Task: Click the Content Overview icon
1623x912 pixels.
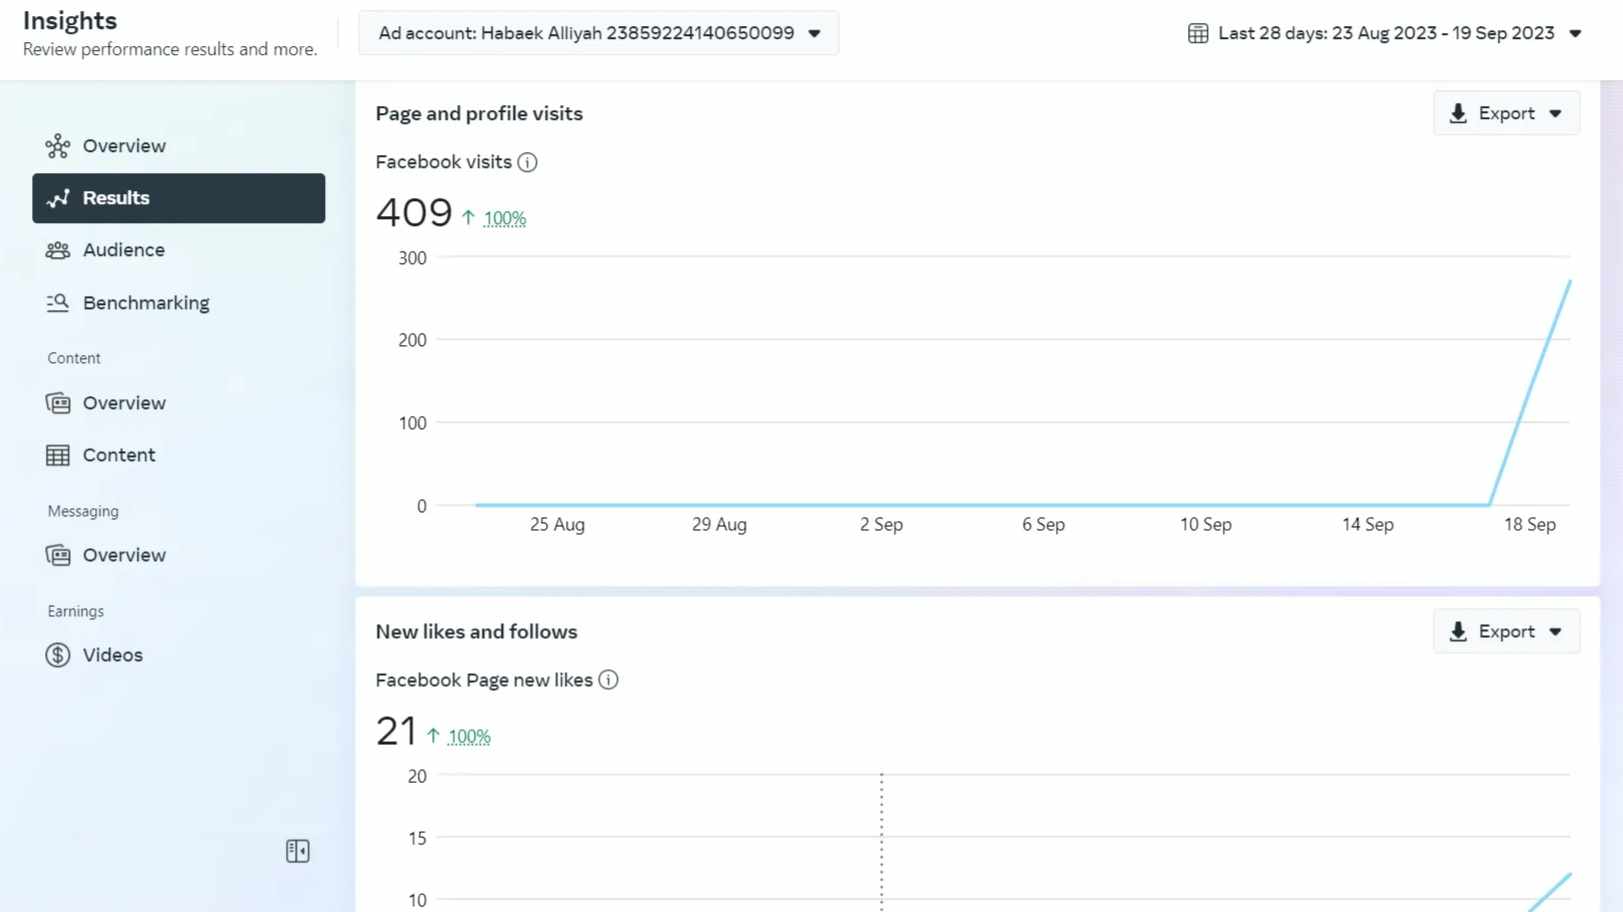Action: pyautogui.click(x=58, y=403)
